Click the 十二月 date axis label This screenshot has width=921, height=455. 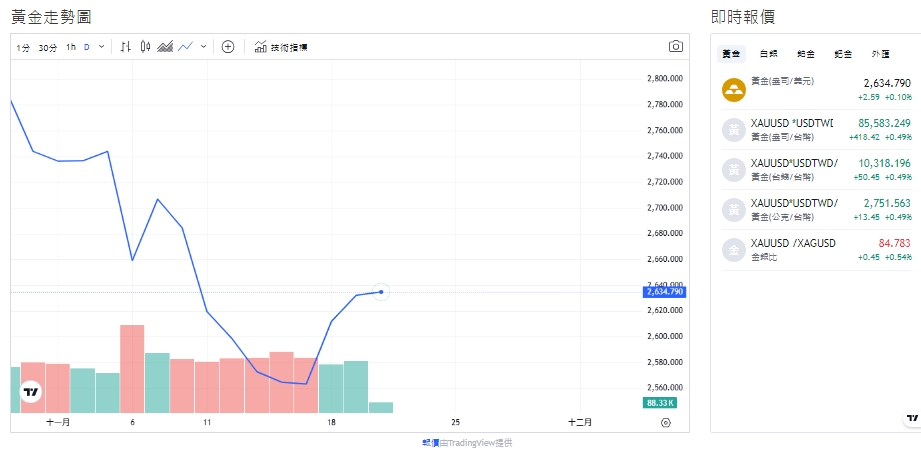tap(580, 422)
